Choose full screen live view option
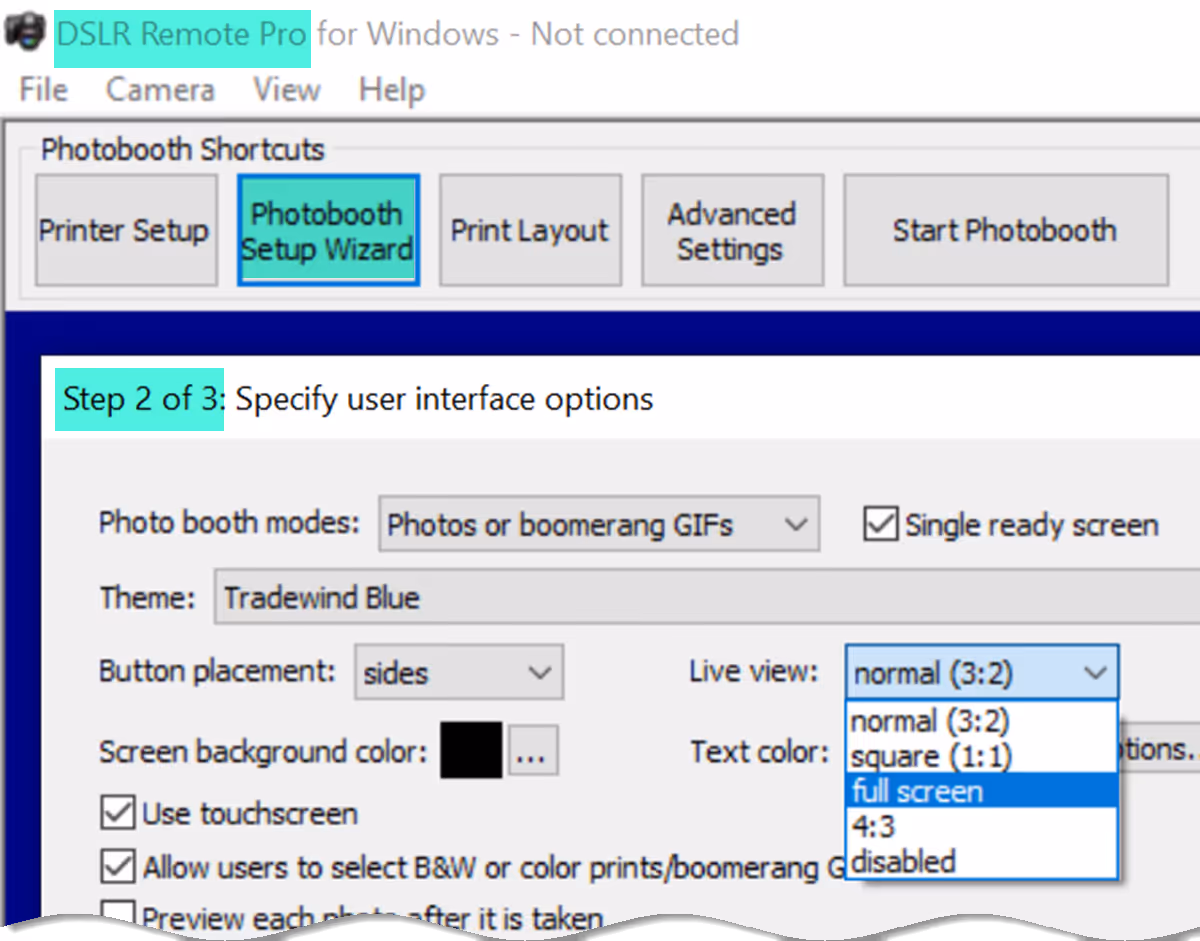1200x941 pixels. (980, 791)
